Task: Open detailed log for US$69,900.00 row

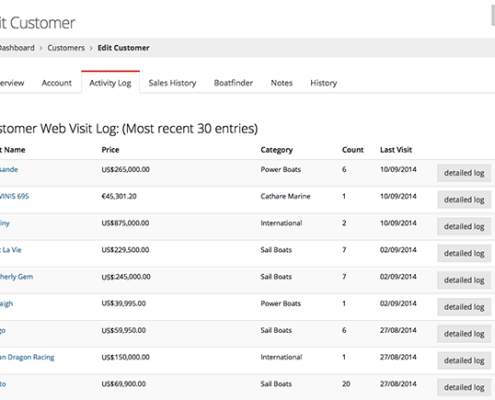Action: coord(464,388)
